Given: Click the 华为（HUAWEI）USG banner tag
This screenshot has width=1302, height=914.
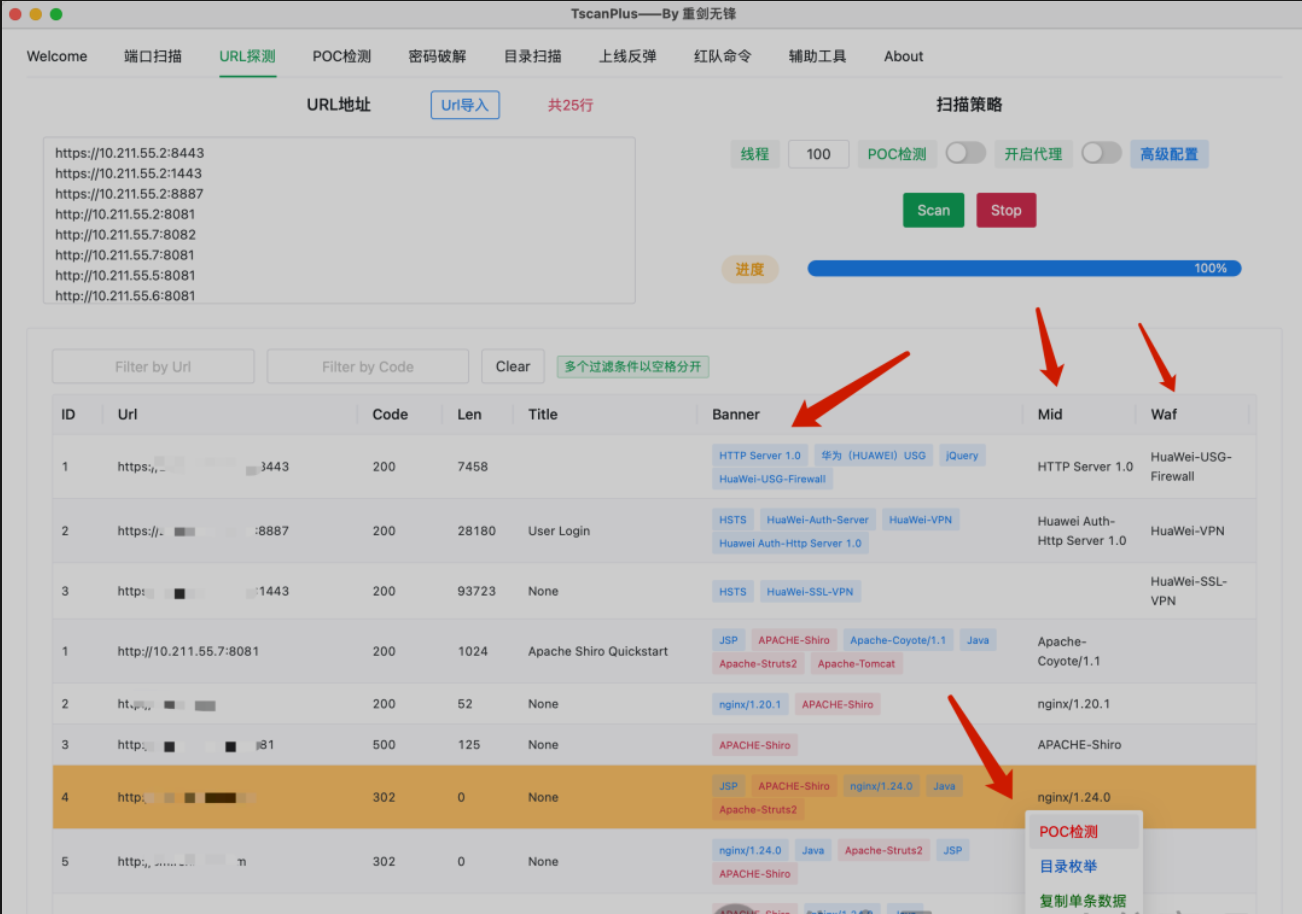Looking at the screenshot, I should click(874, 455).
